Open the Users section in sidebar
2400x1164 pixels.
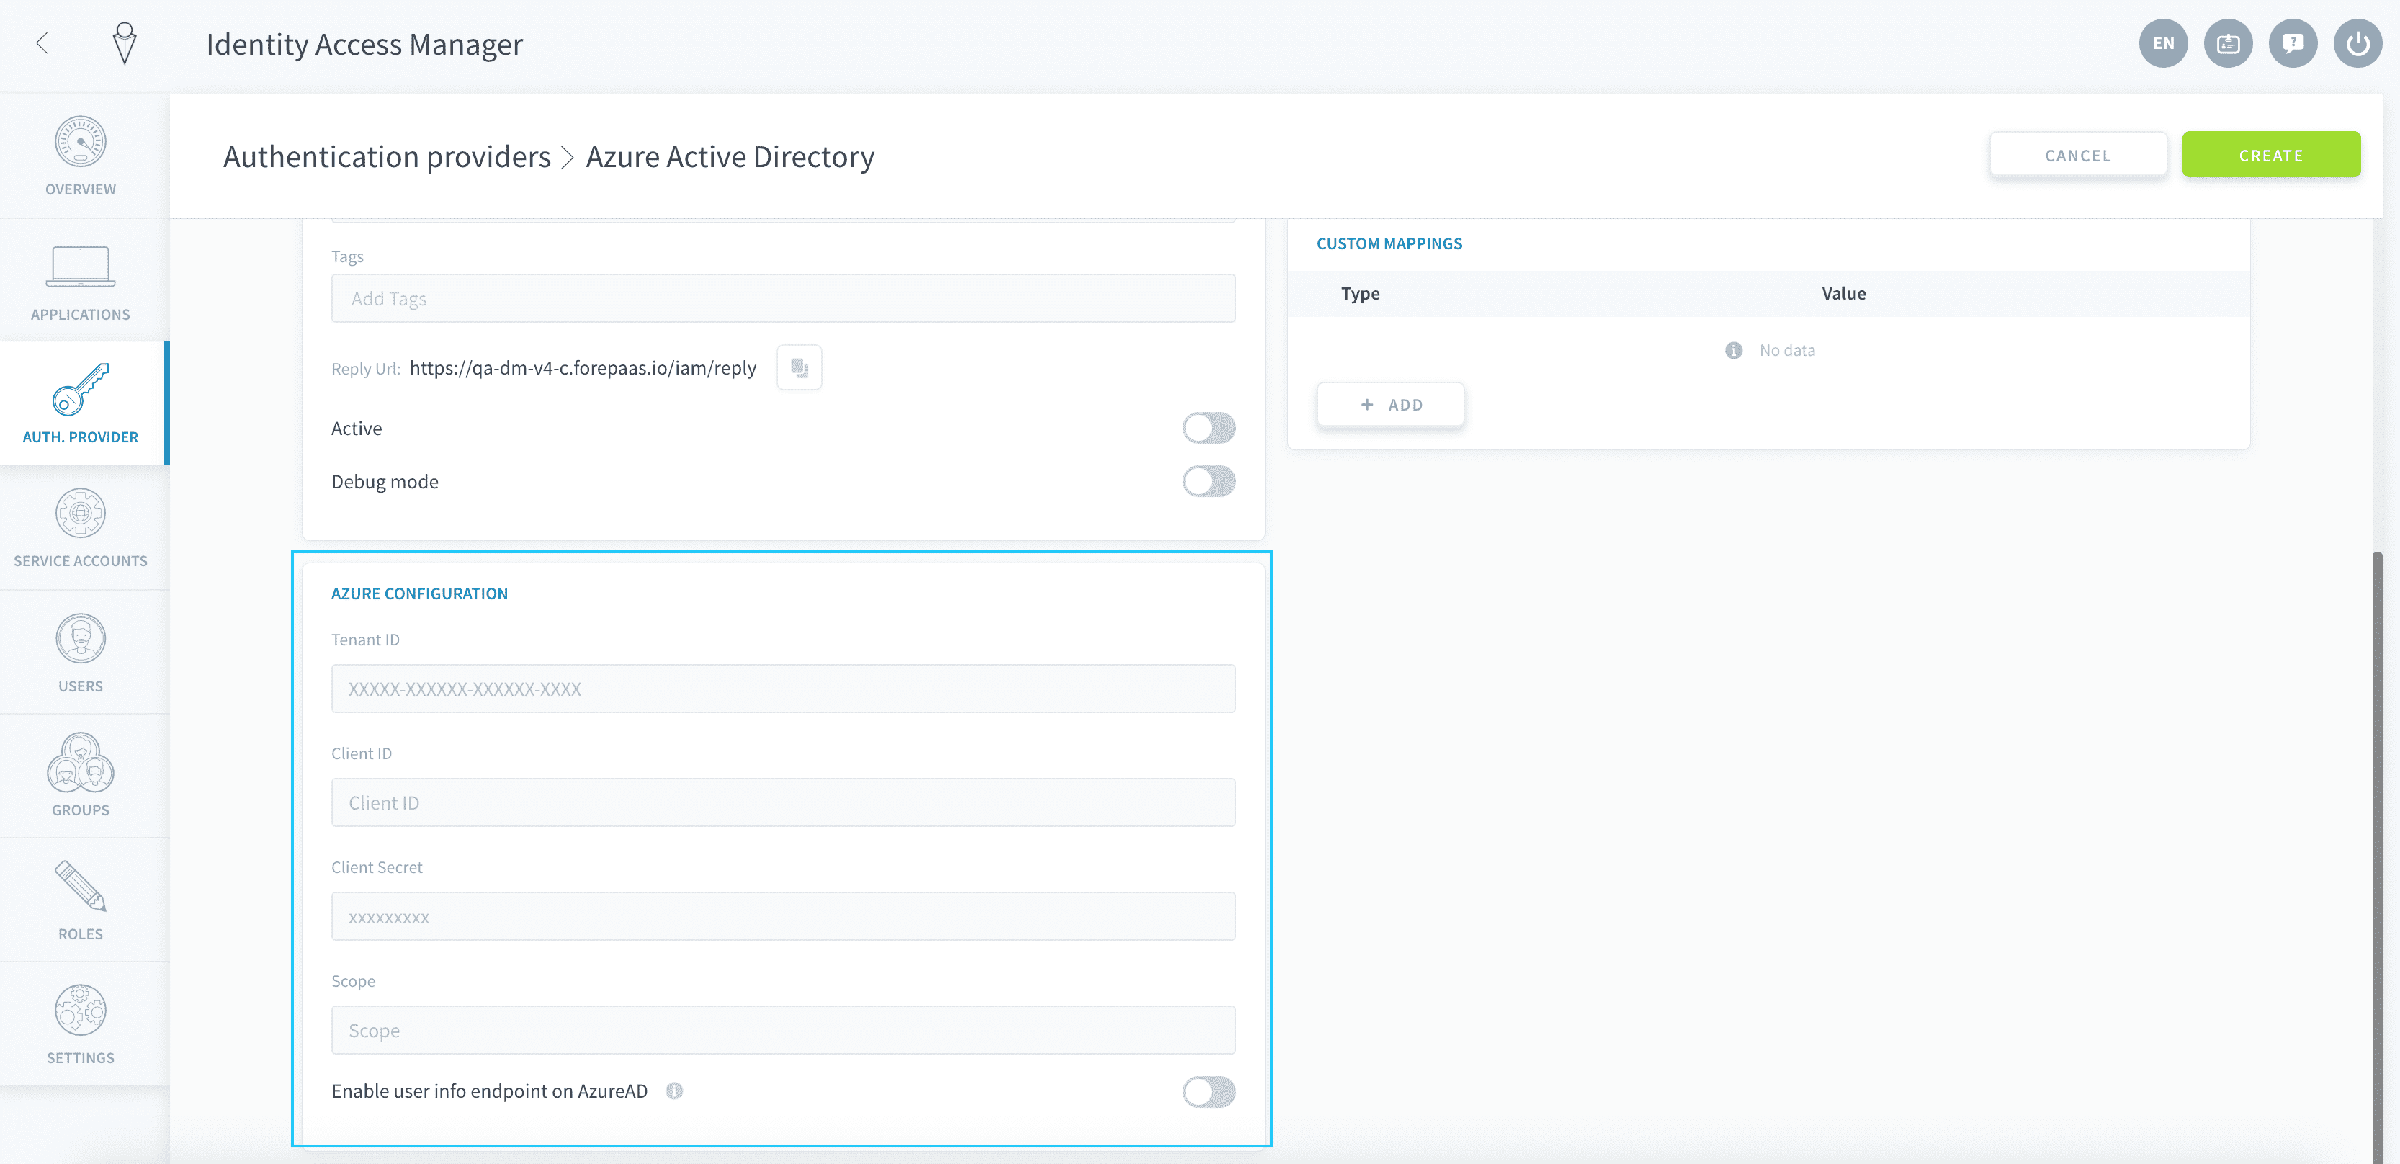coord(81,652)
